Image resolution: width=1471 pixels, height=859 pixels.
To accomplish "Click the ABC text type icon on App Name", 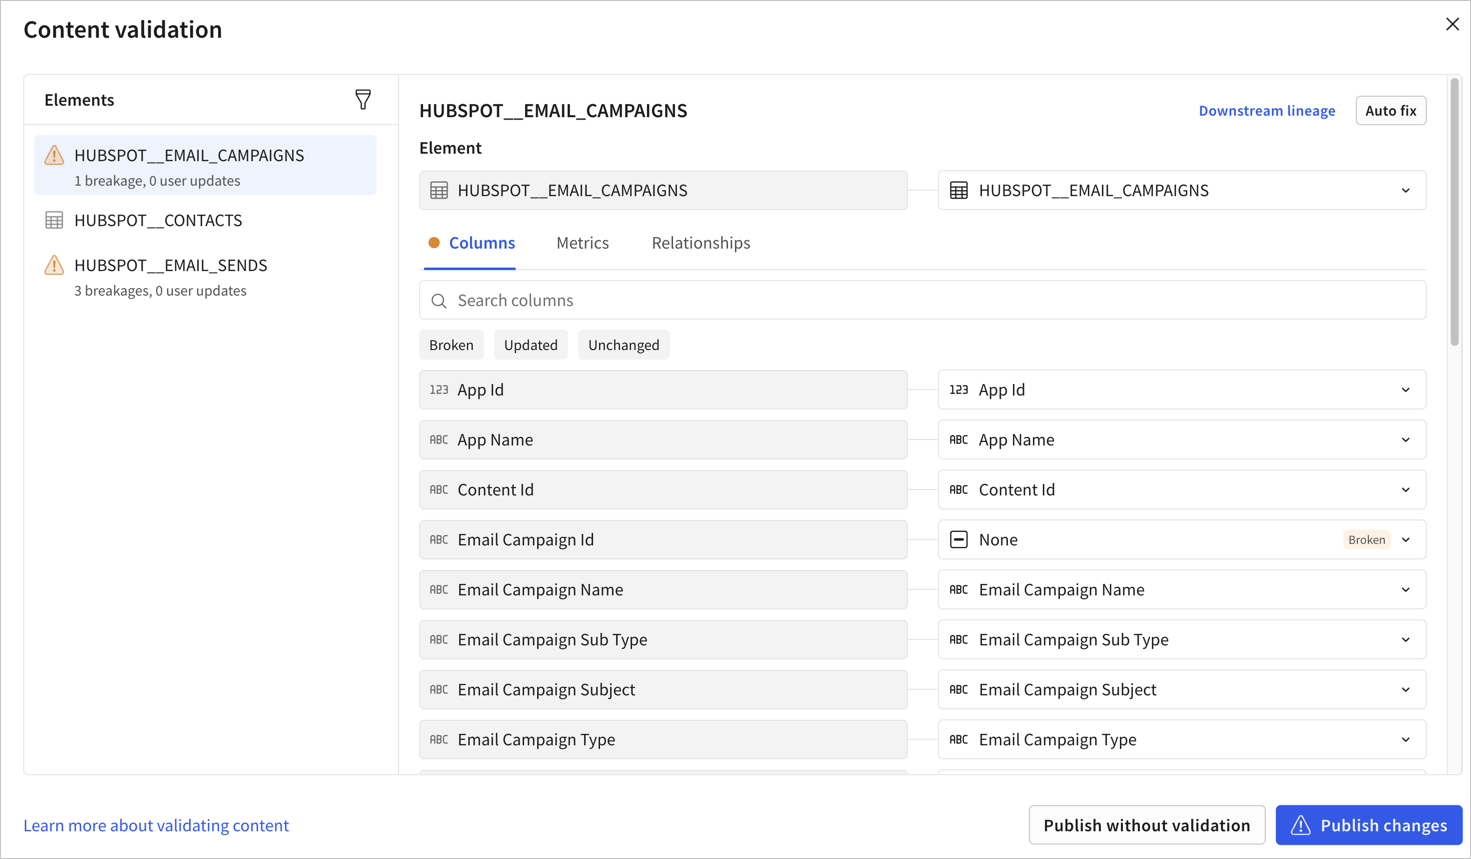I will point(438,439).
